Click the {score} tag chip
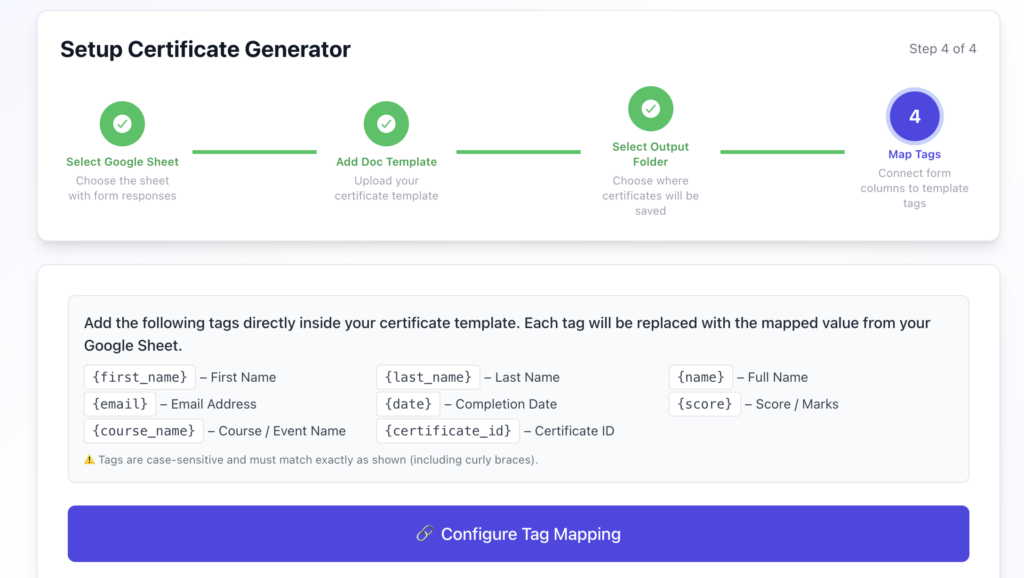 (704, 404)
